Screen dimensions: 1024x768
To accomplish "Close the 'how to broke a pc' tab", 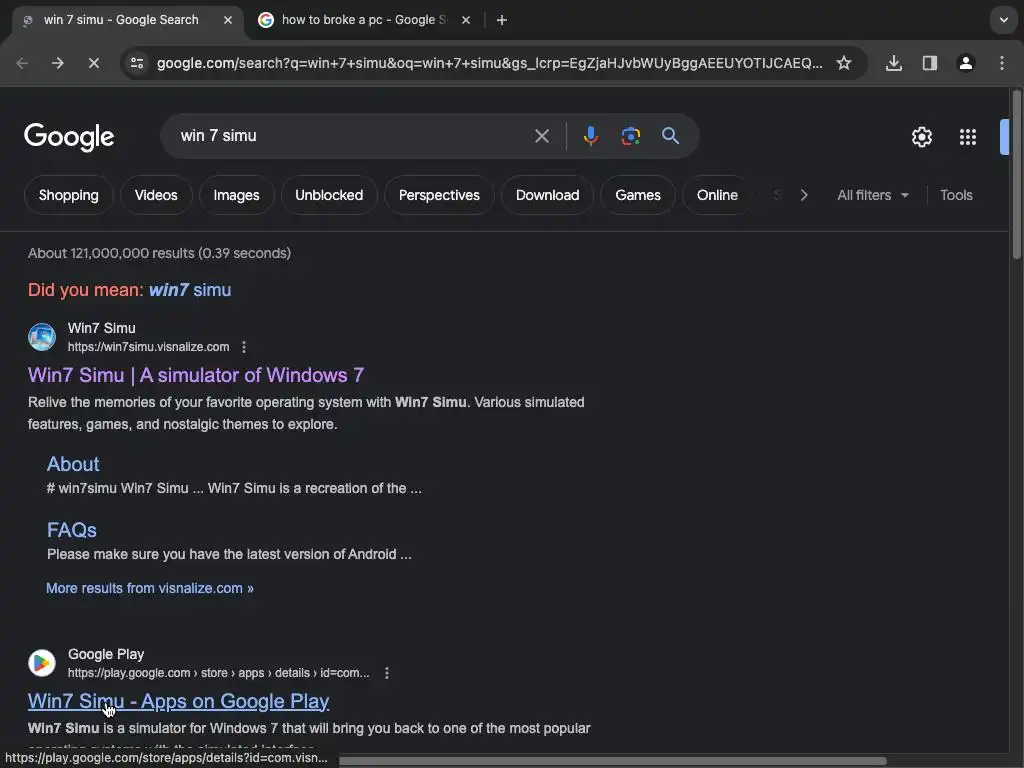I will pos(466,20).
